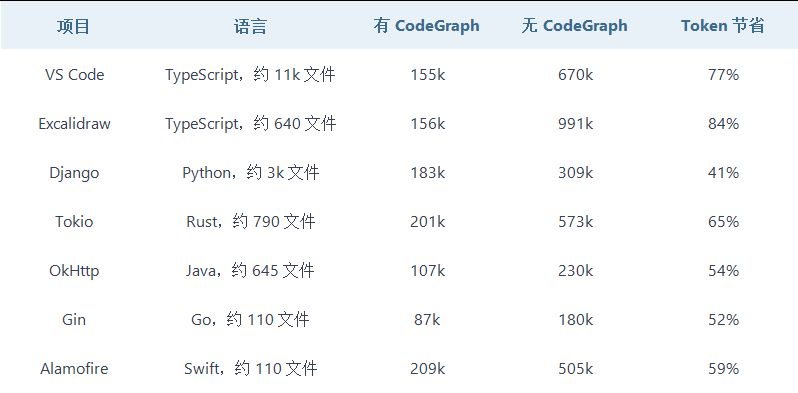
Task: Select the 65% token saving cell
Action: [x=723, y=221]
